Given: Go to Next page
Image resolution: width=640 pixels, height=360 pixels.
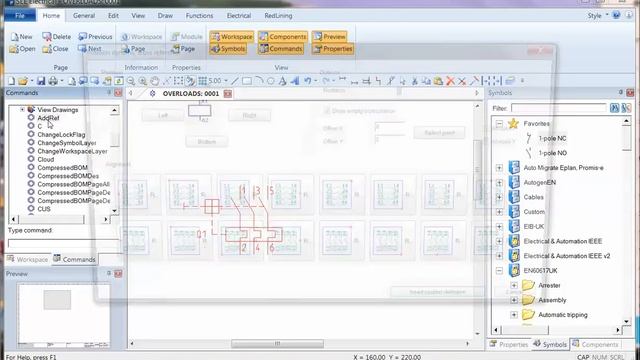Looking at the screenshot, I should click(x=90, y=49).
